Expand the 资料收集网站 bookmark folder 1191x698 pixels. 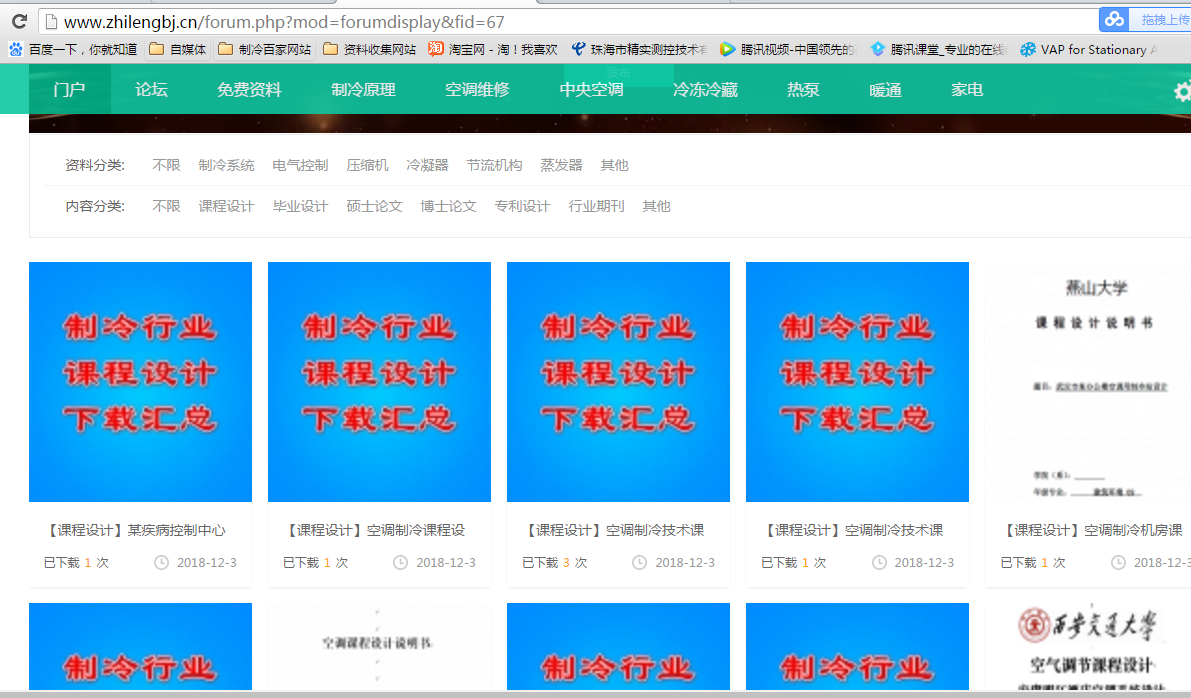(x=369, y=49)
